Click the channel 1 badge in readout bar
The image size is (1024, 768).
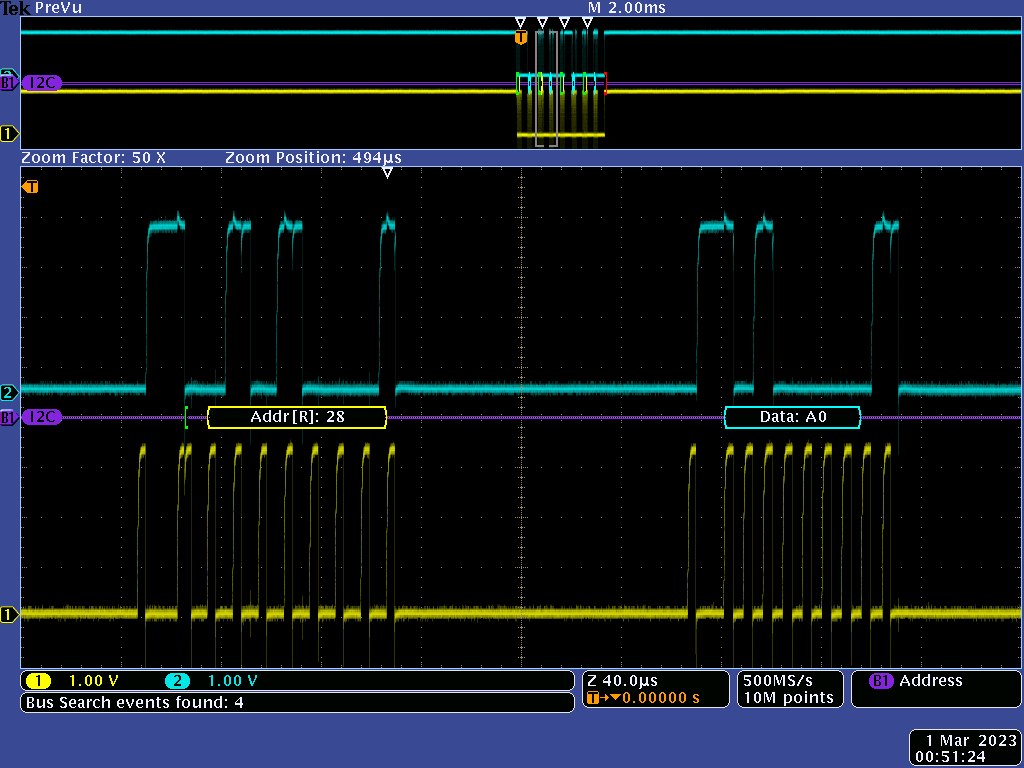[38, 681]
